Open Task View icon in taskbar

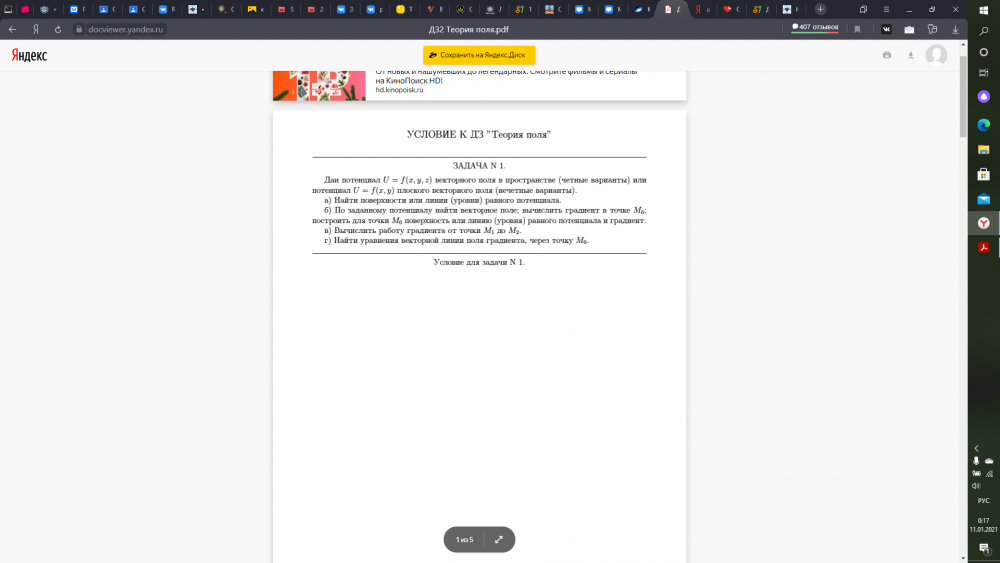click(983, 73)
